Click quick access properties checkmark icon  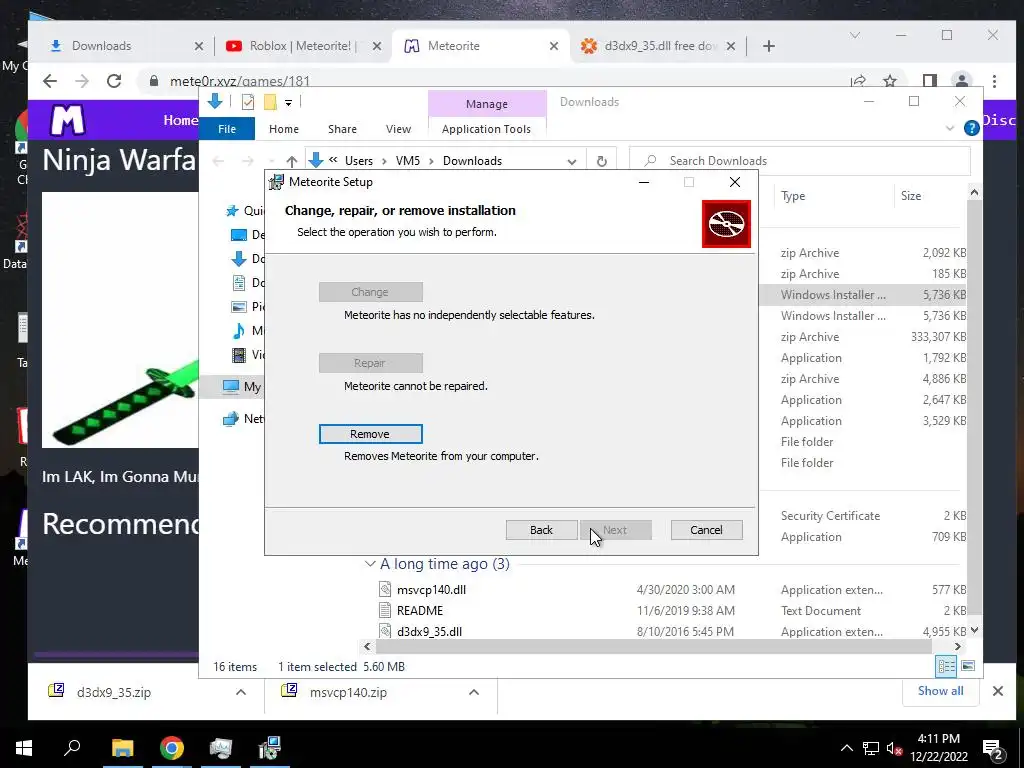click(248, 102)
